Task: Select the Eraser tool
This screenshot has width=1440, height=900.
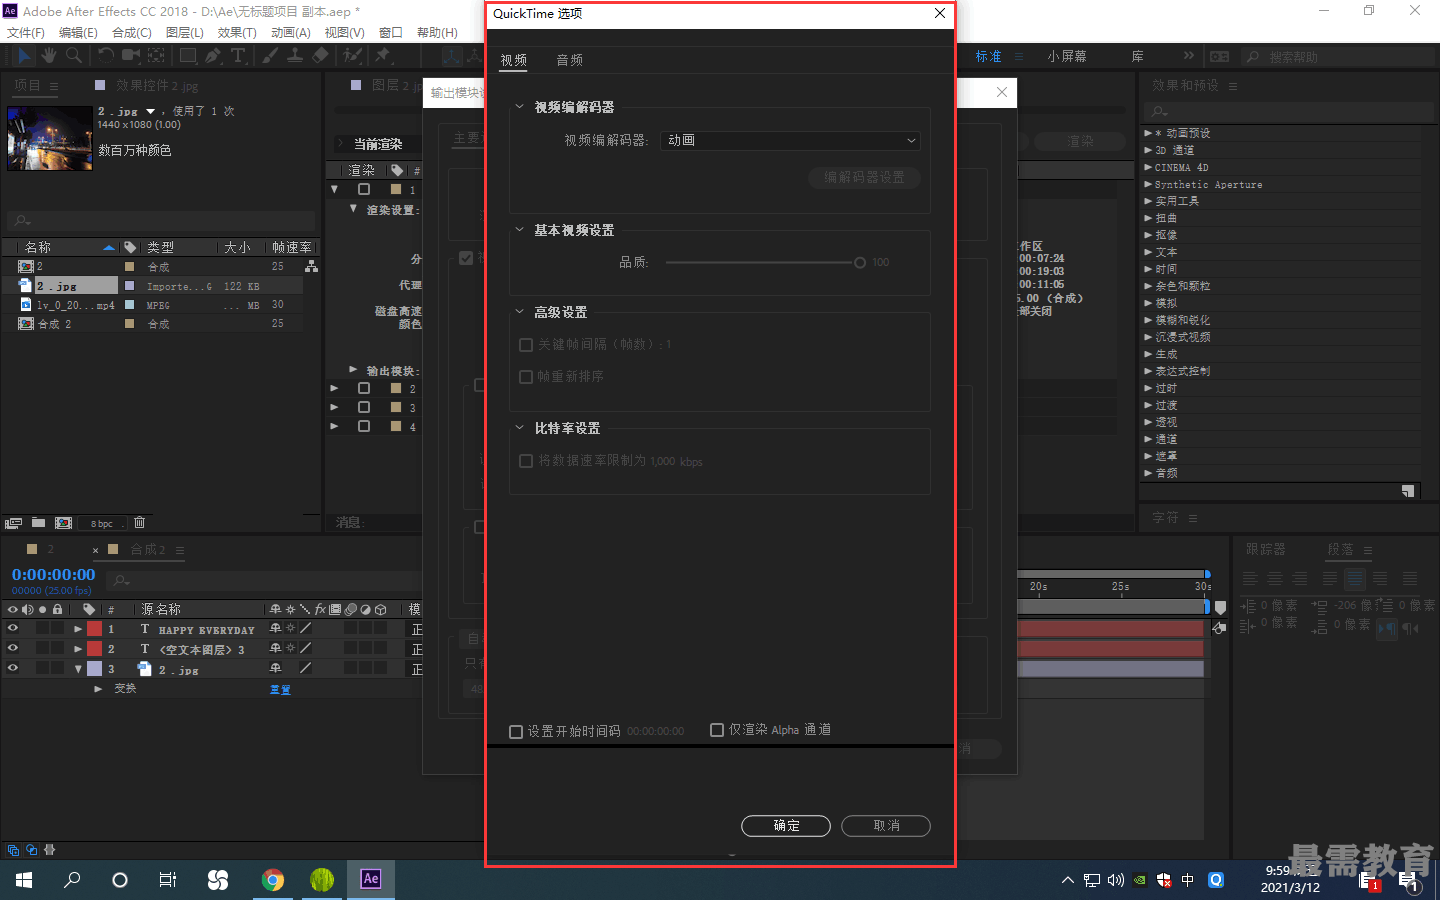Action: pos(320,56)
